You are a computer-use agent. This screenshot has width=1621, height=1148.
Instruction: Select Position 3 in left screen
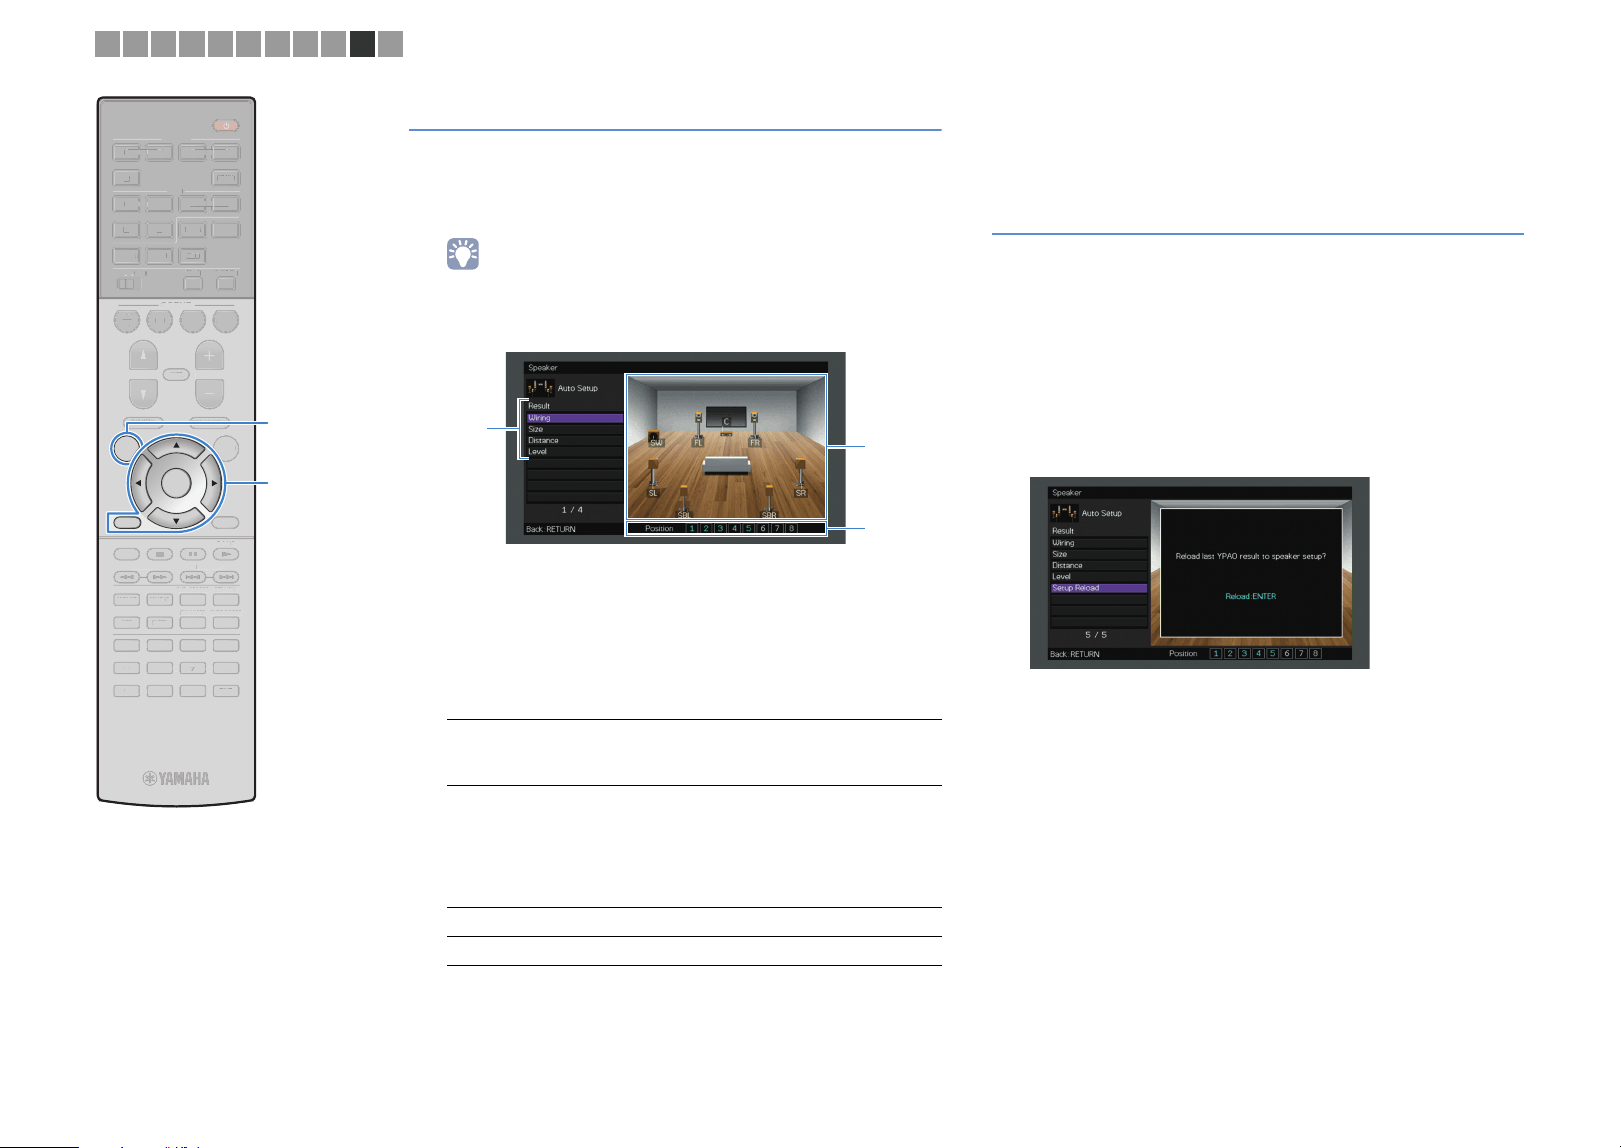click(720, 529)
